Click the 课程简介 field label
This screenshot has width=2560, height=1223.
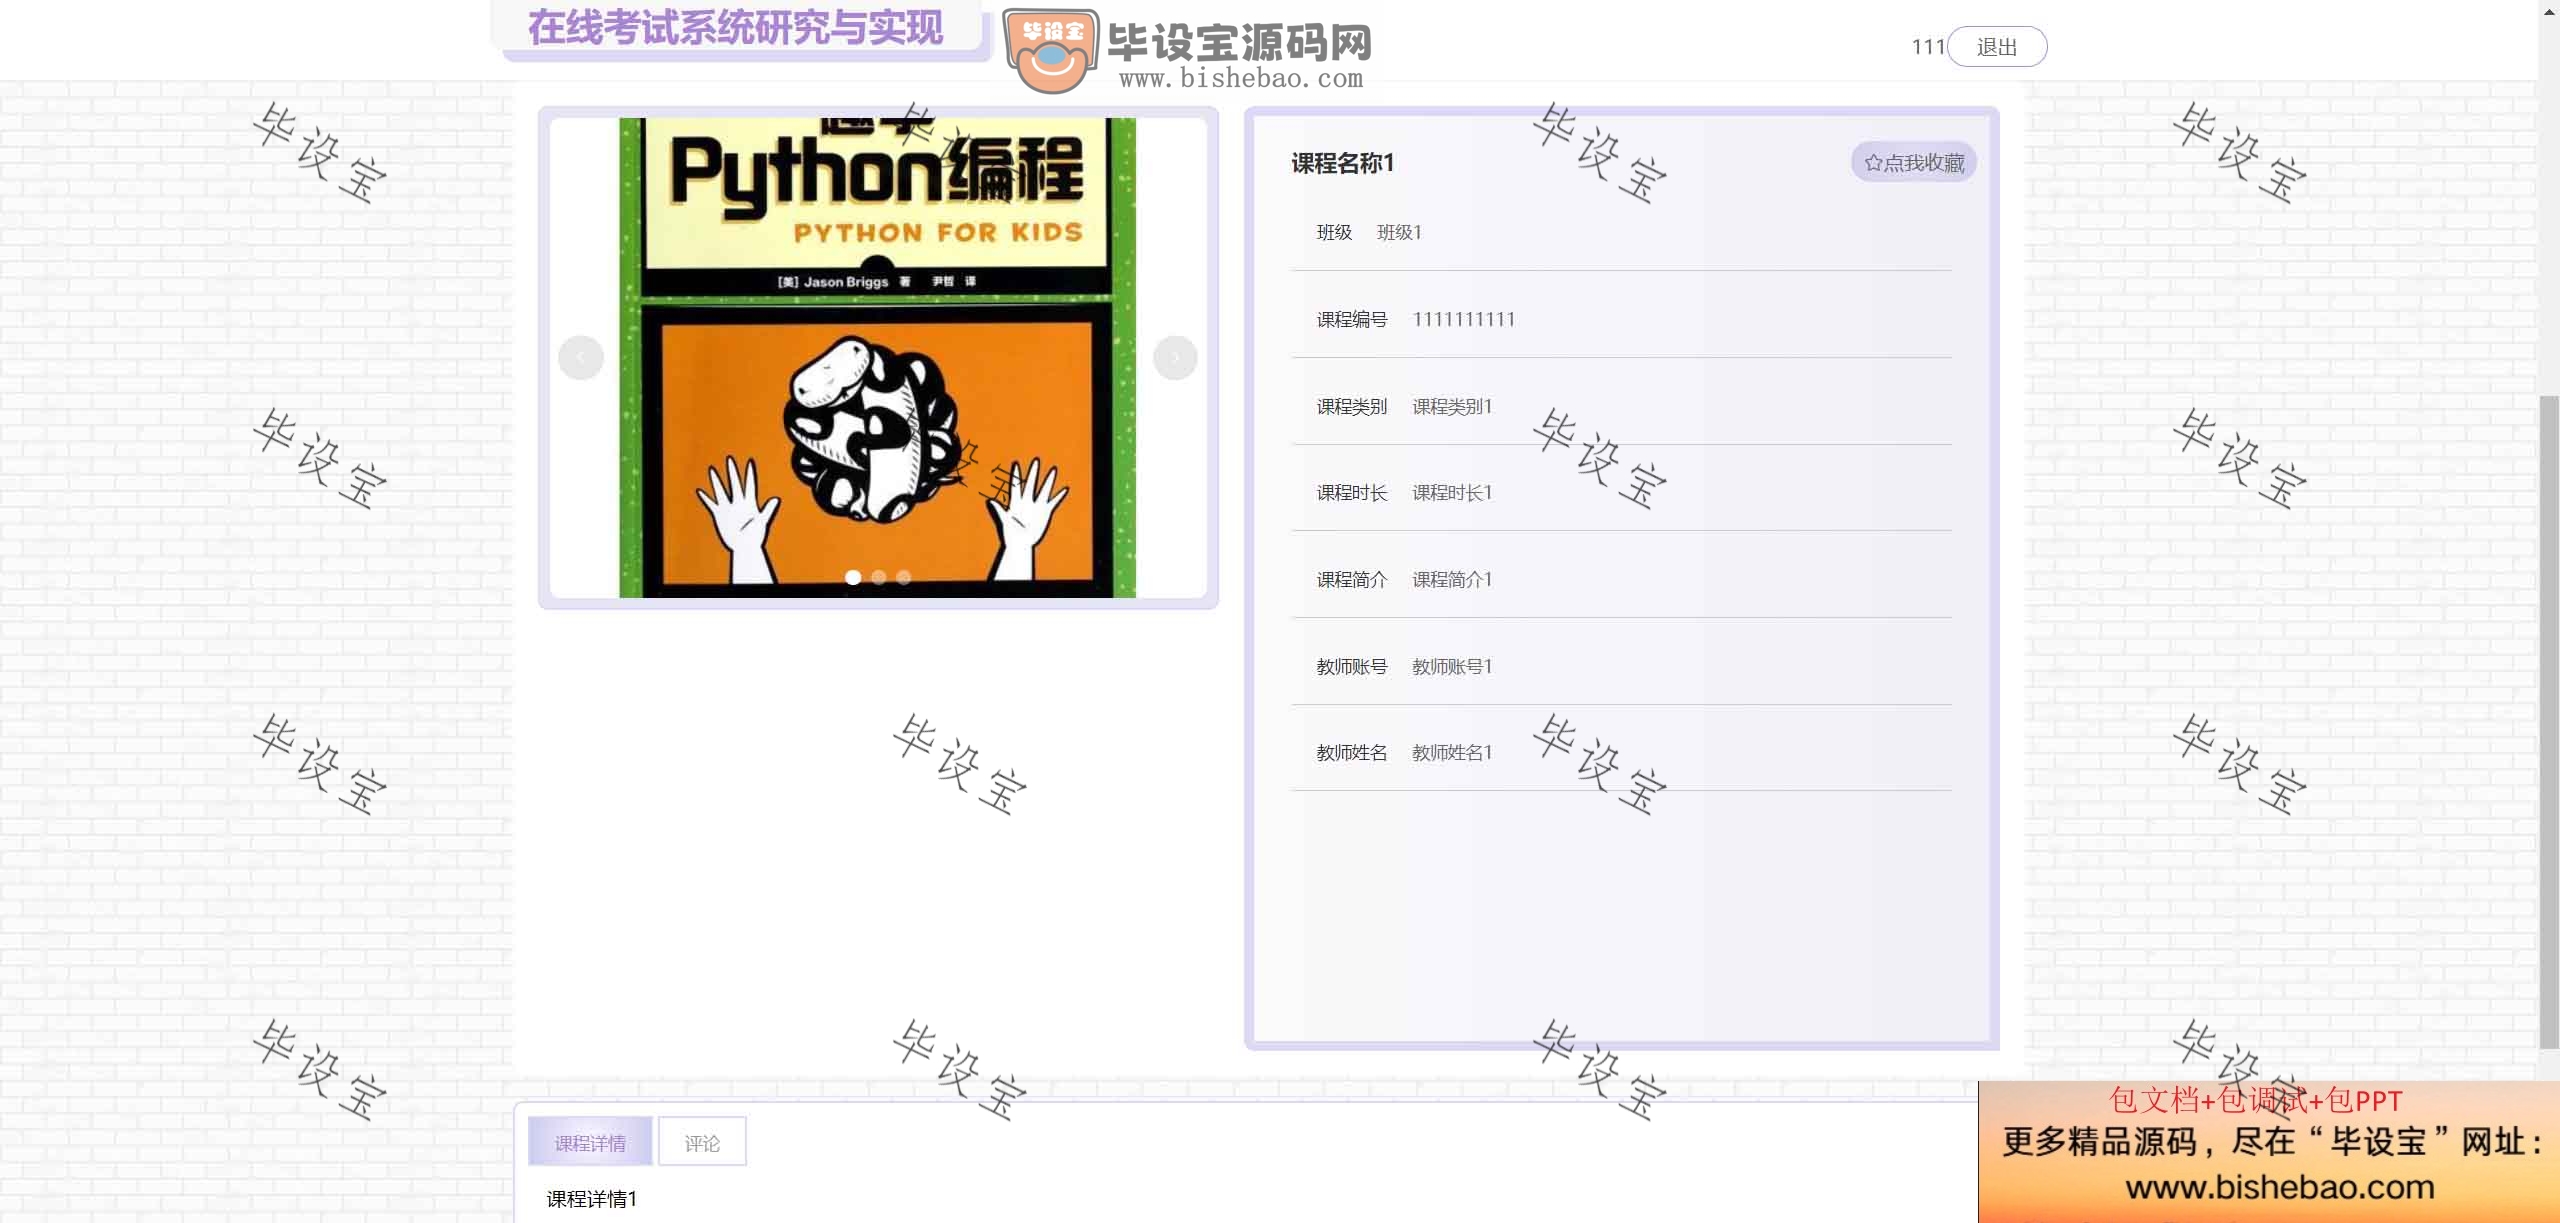(x=1352, y=580)
